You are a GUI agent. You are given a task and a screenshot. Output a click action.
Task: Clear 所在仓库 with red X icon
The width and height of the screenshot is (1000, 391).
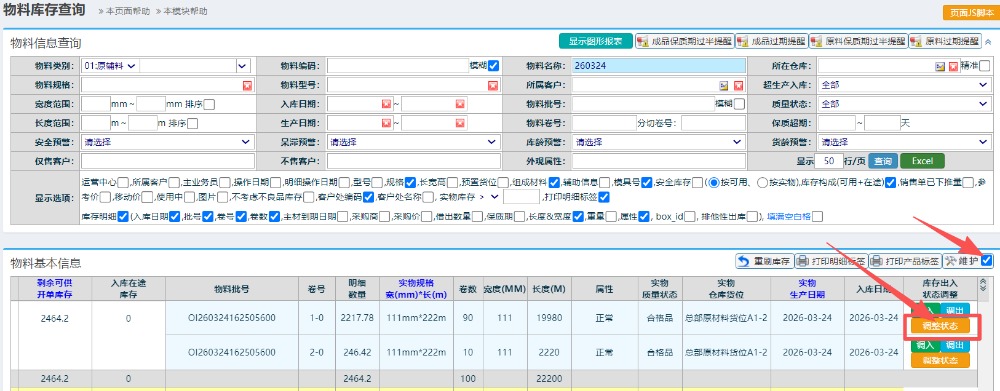point(953,66)
